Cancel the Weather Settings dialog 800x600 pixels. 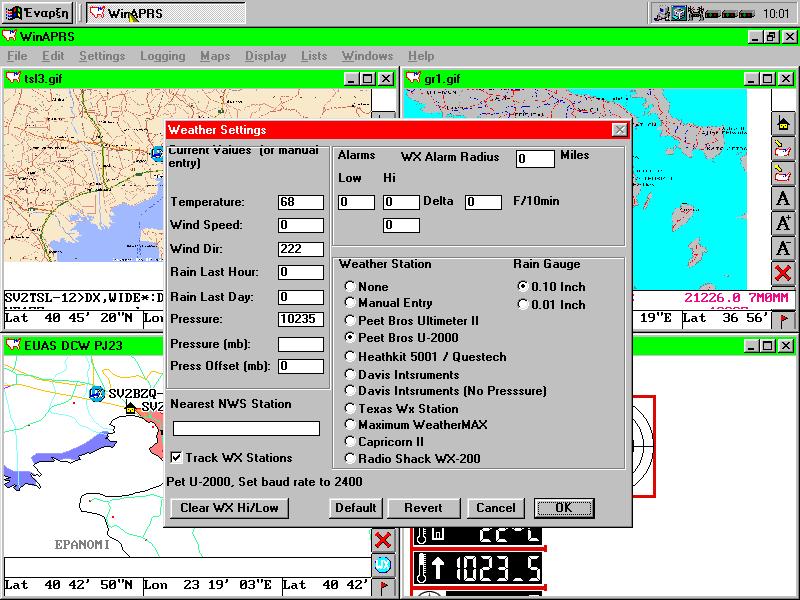(495, 508)
